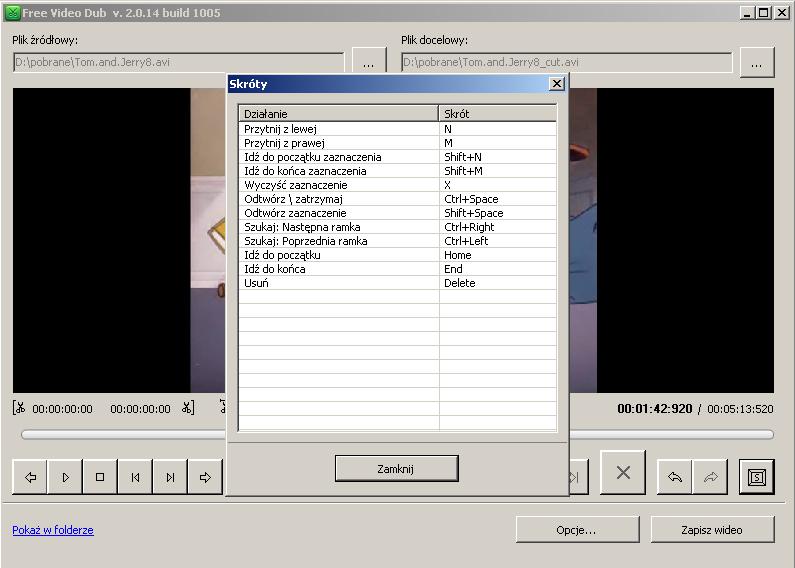Jump to previous frame marker button

point(135,477)
